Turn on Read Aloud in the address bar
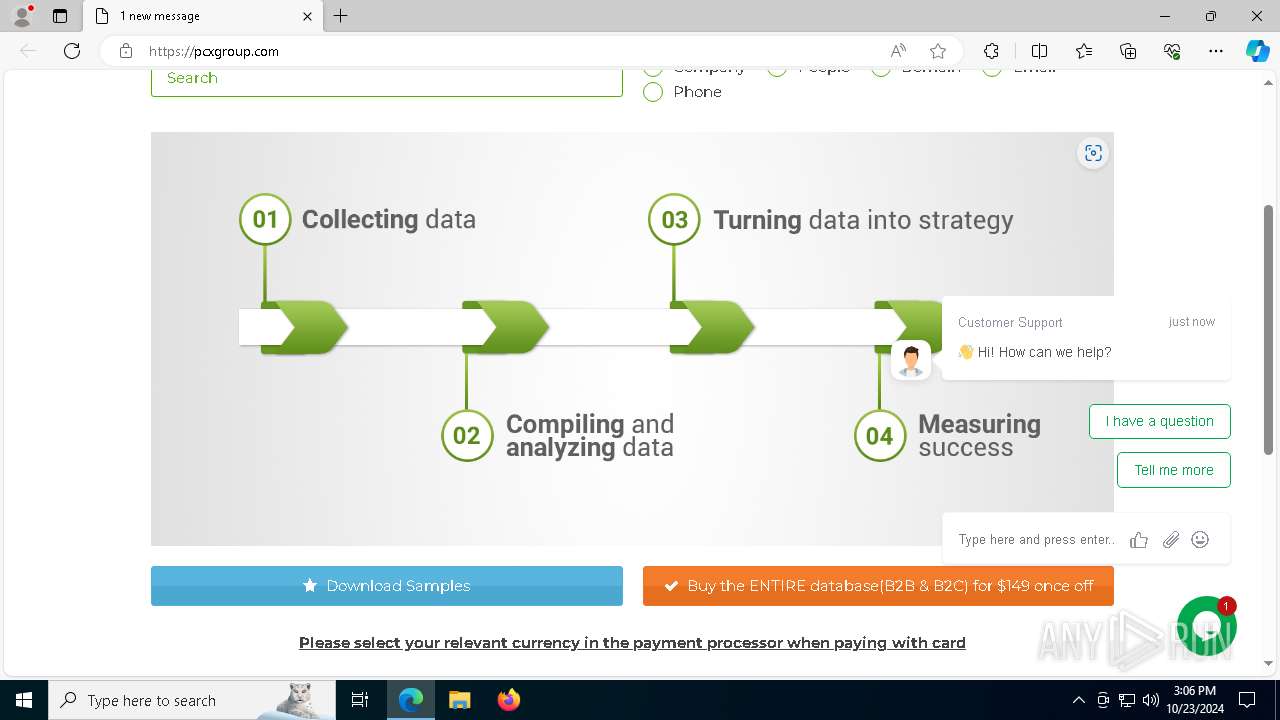Viewport: 1280px width, 720px height. pos(898,51)
